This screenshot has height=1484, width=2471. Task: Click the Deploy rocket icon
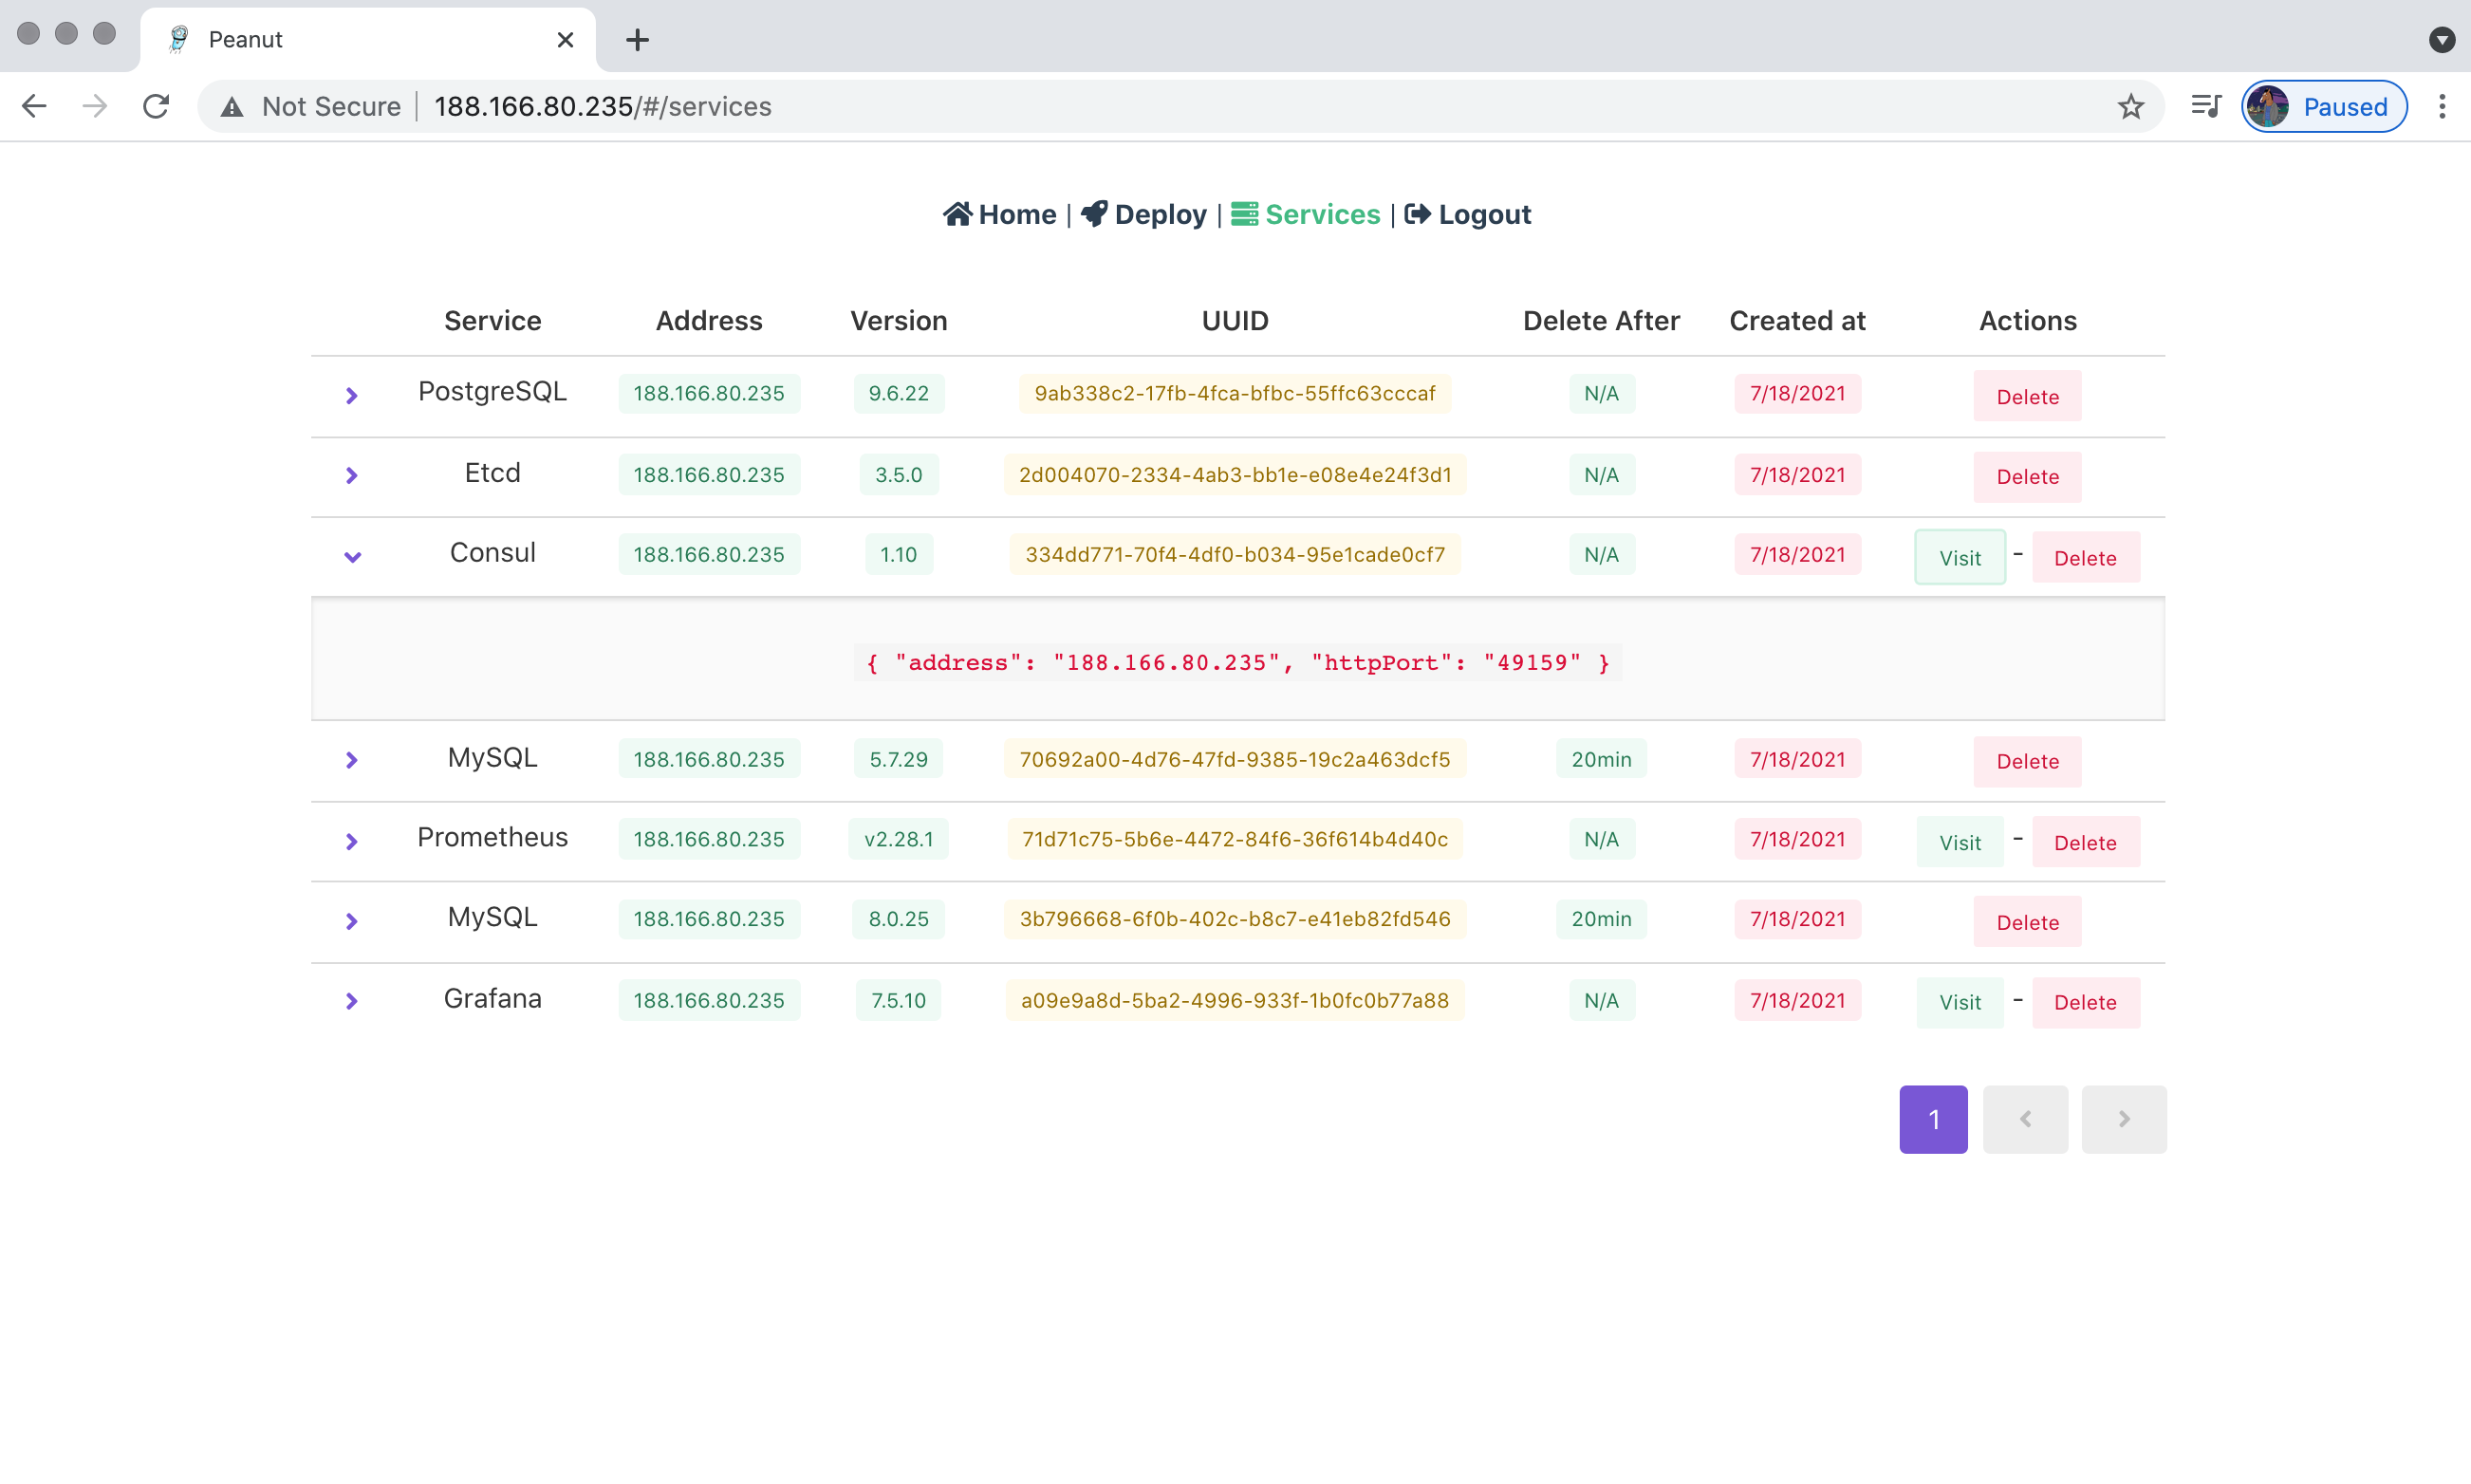coord(1094,214)
